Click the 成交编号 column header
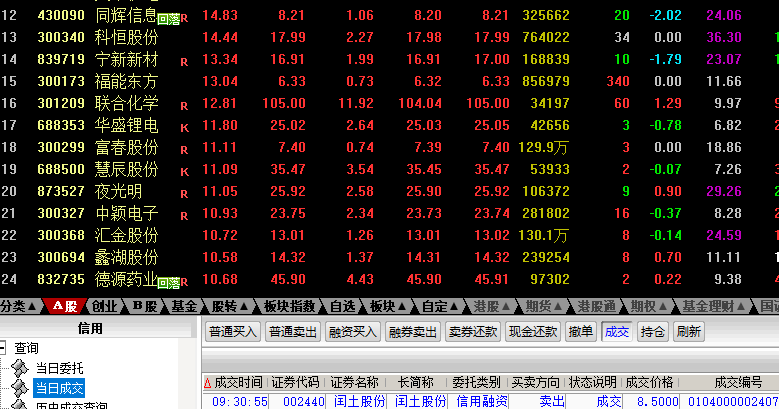This screenshot has width=779, height=409. click(738, 383)
